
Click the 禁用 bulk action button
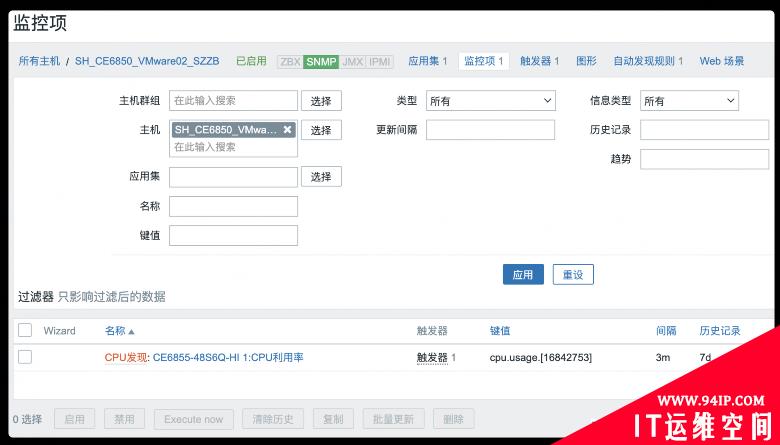[x=124, y=419]
